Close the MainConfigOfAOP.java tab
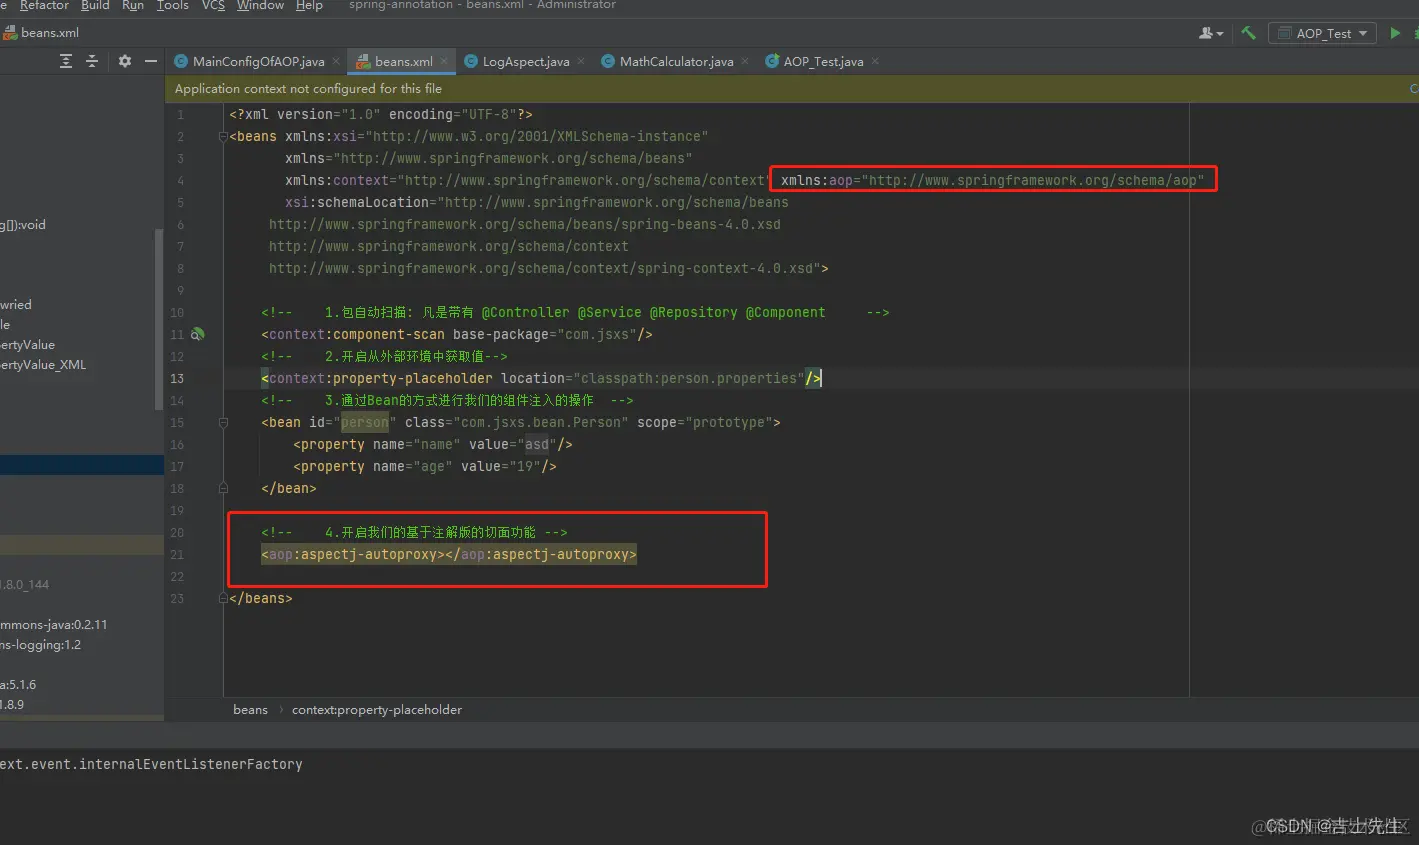 pyautogui.click(x=336, y=62)
